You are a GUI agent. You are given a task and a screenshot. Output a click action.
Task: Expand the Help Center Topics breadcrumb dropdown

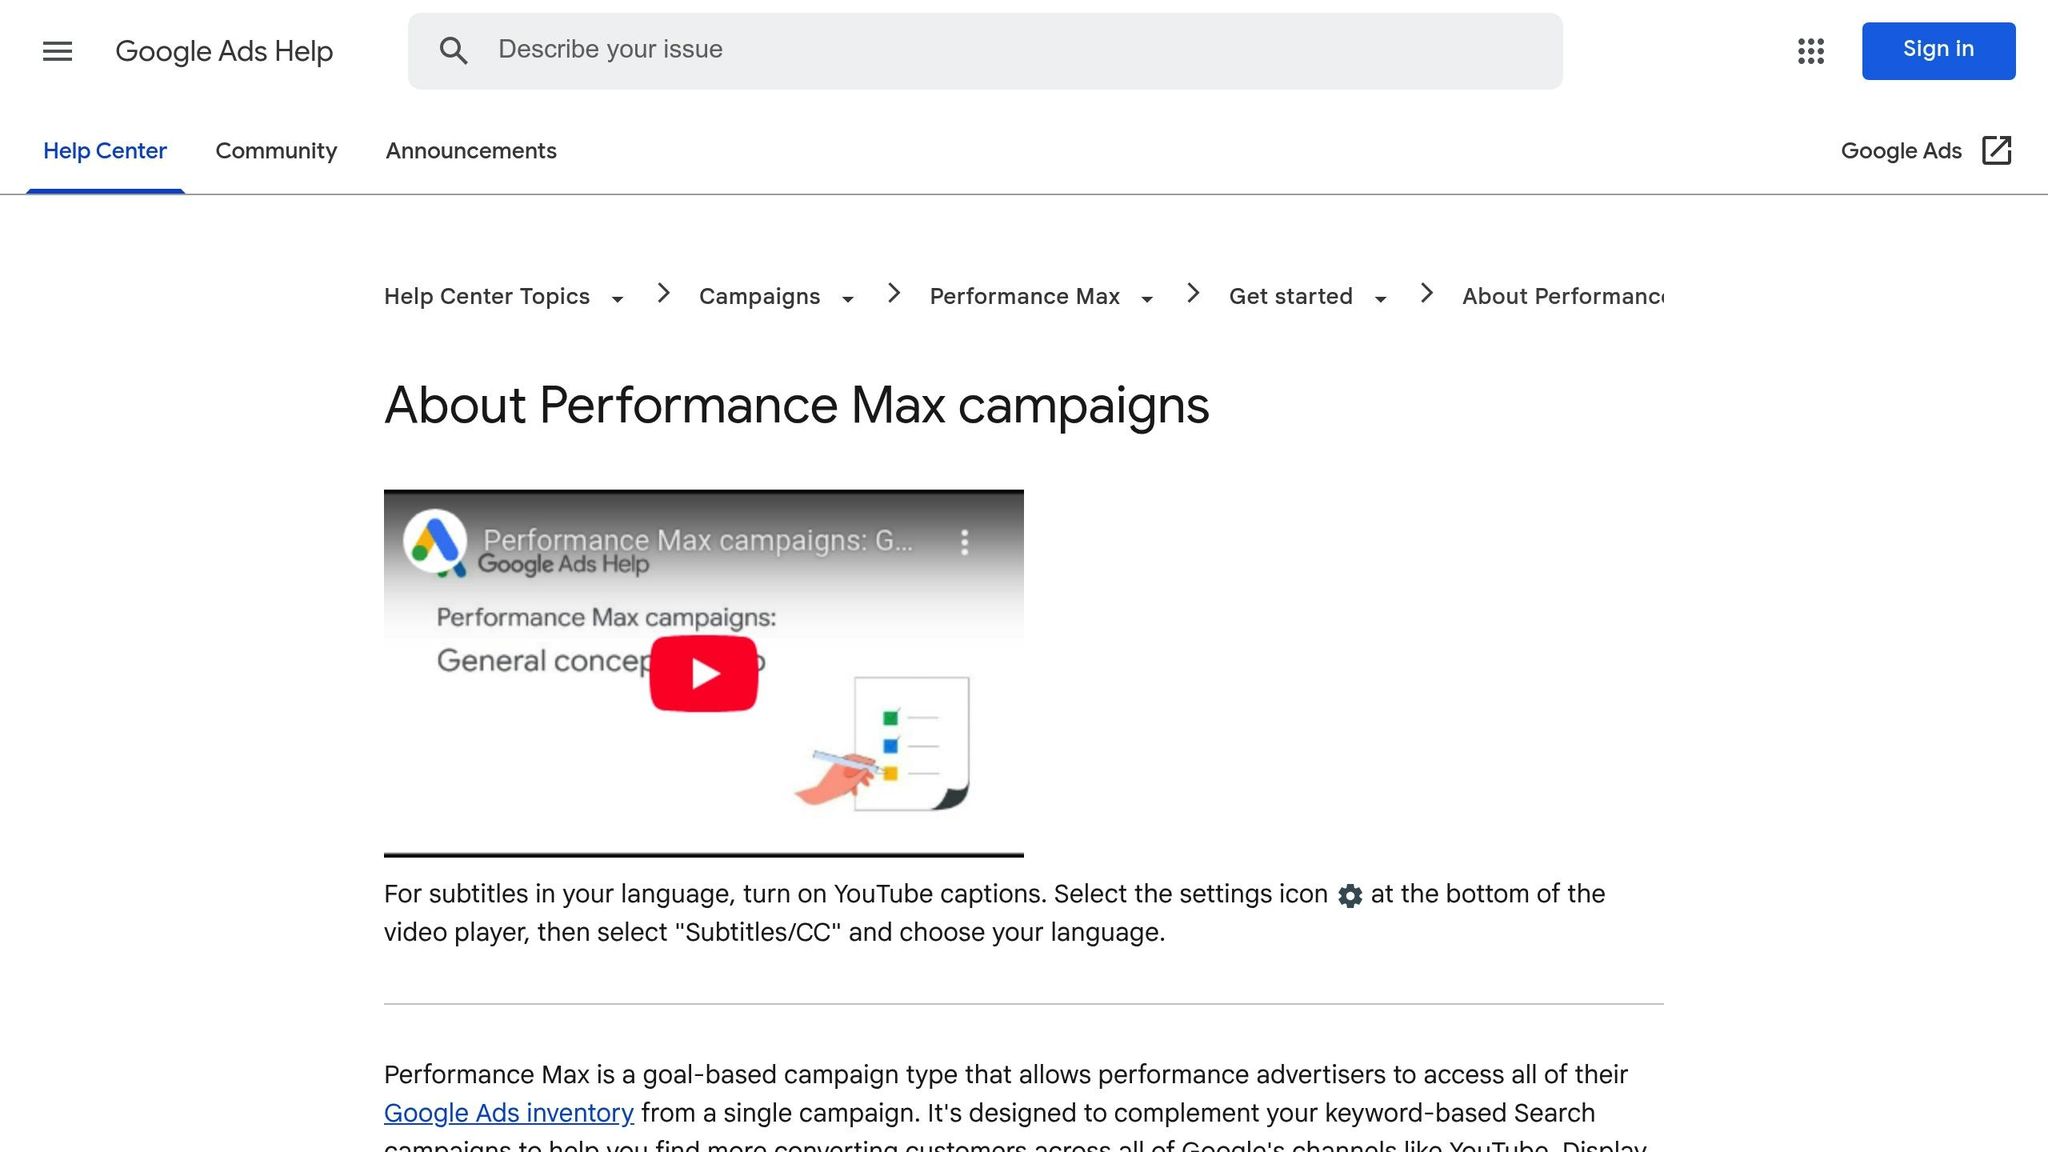619,298
